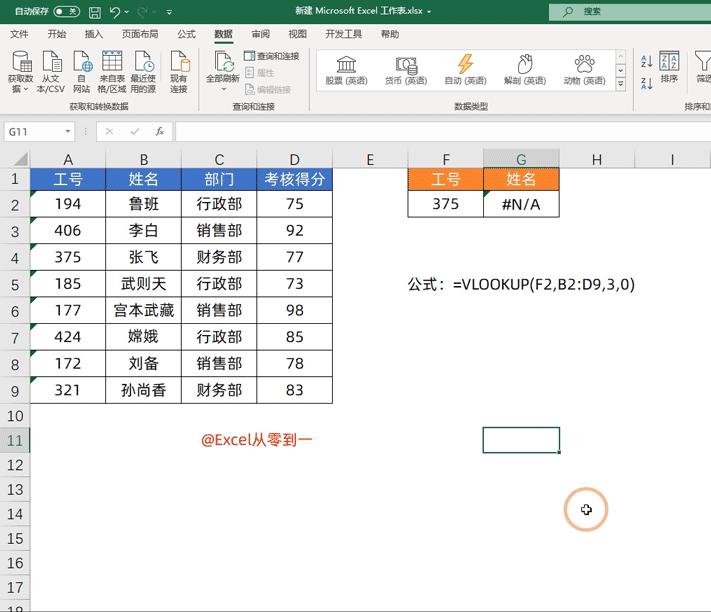The image size is (711, 612).
Task: Click the Save icon in title bar
Action: coord(94,12)
